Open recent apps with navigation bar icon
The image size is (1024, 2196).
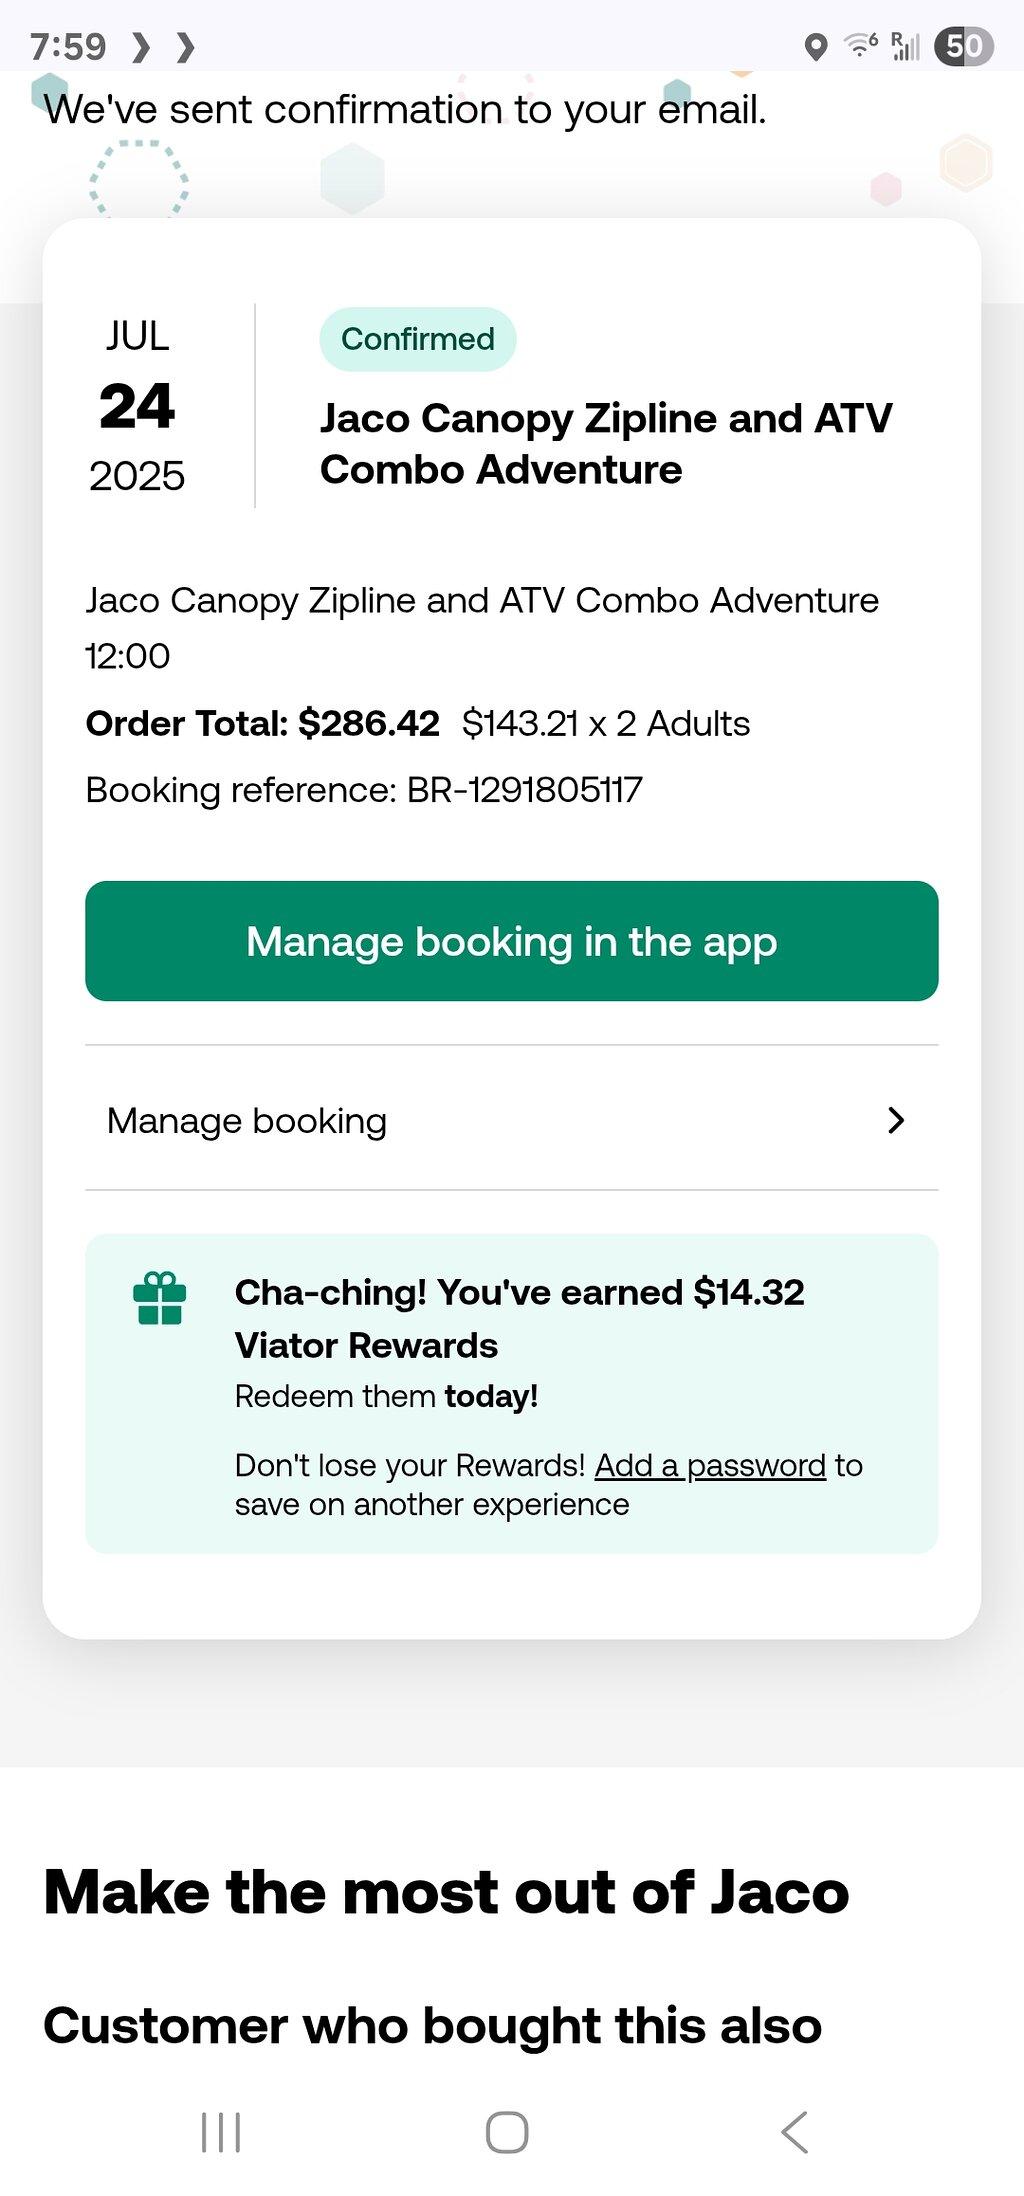click(221, 2132)
